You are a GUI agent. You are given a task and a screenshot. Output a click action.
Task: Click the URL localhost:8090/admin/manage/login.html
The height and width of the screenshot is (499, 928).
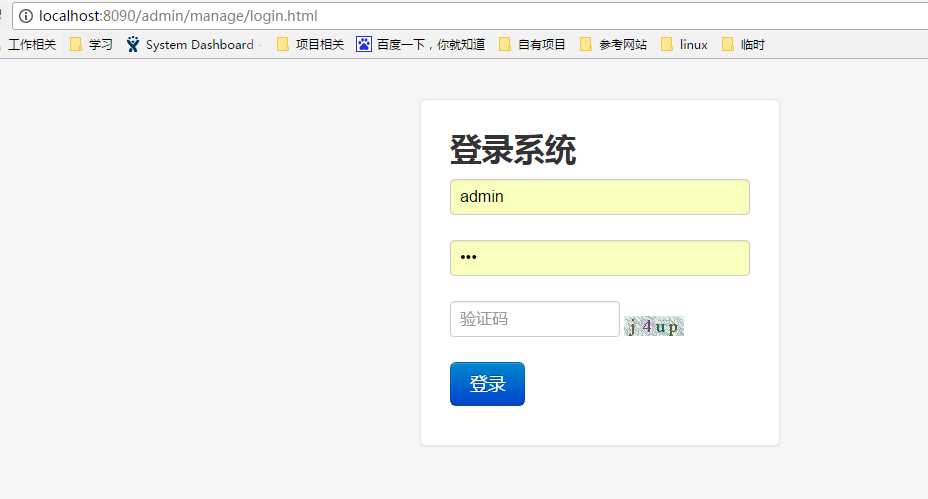pos(178,16)
